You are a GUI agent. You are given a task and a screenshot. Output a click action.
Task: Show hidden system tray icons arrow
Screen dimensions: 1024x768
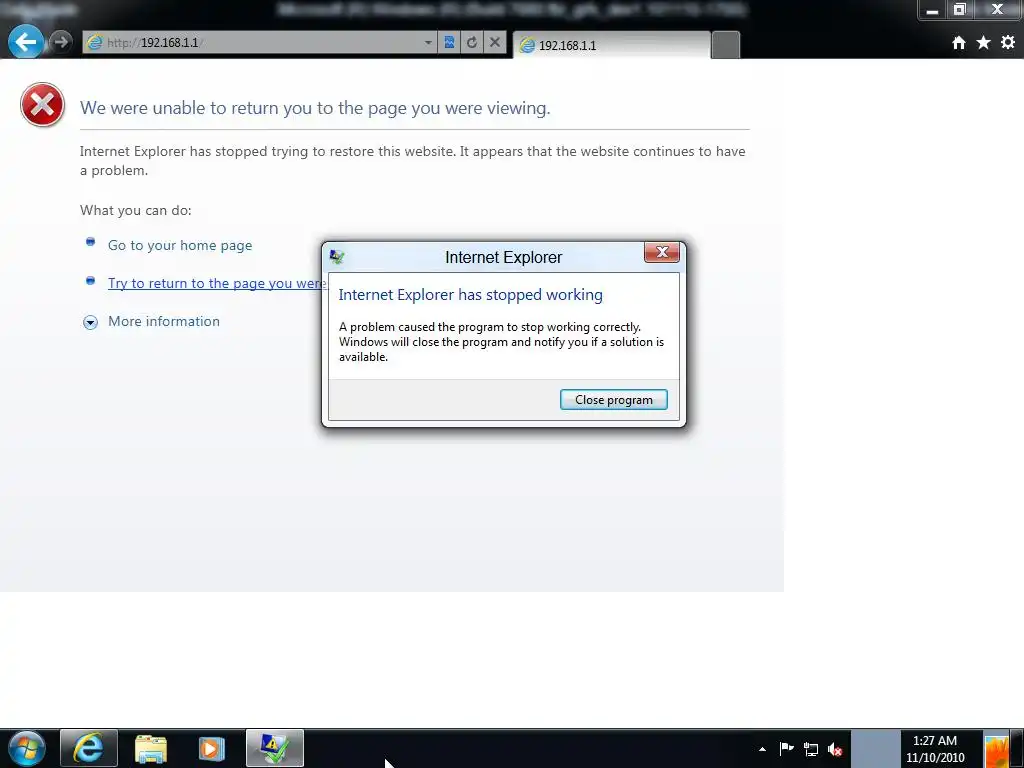(762, 749)
